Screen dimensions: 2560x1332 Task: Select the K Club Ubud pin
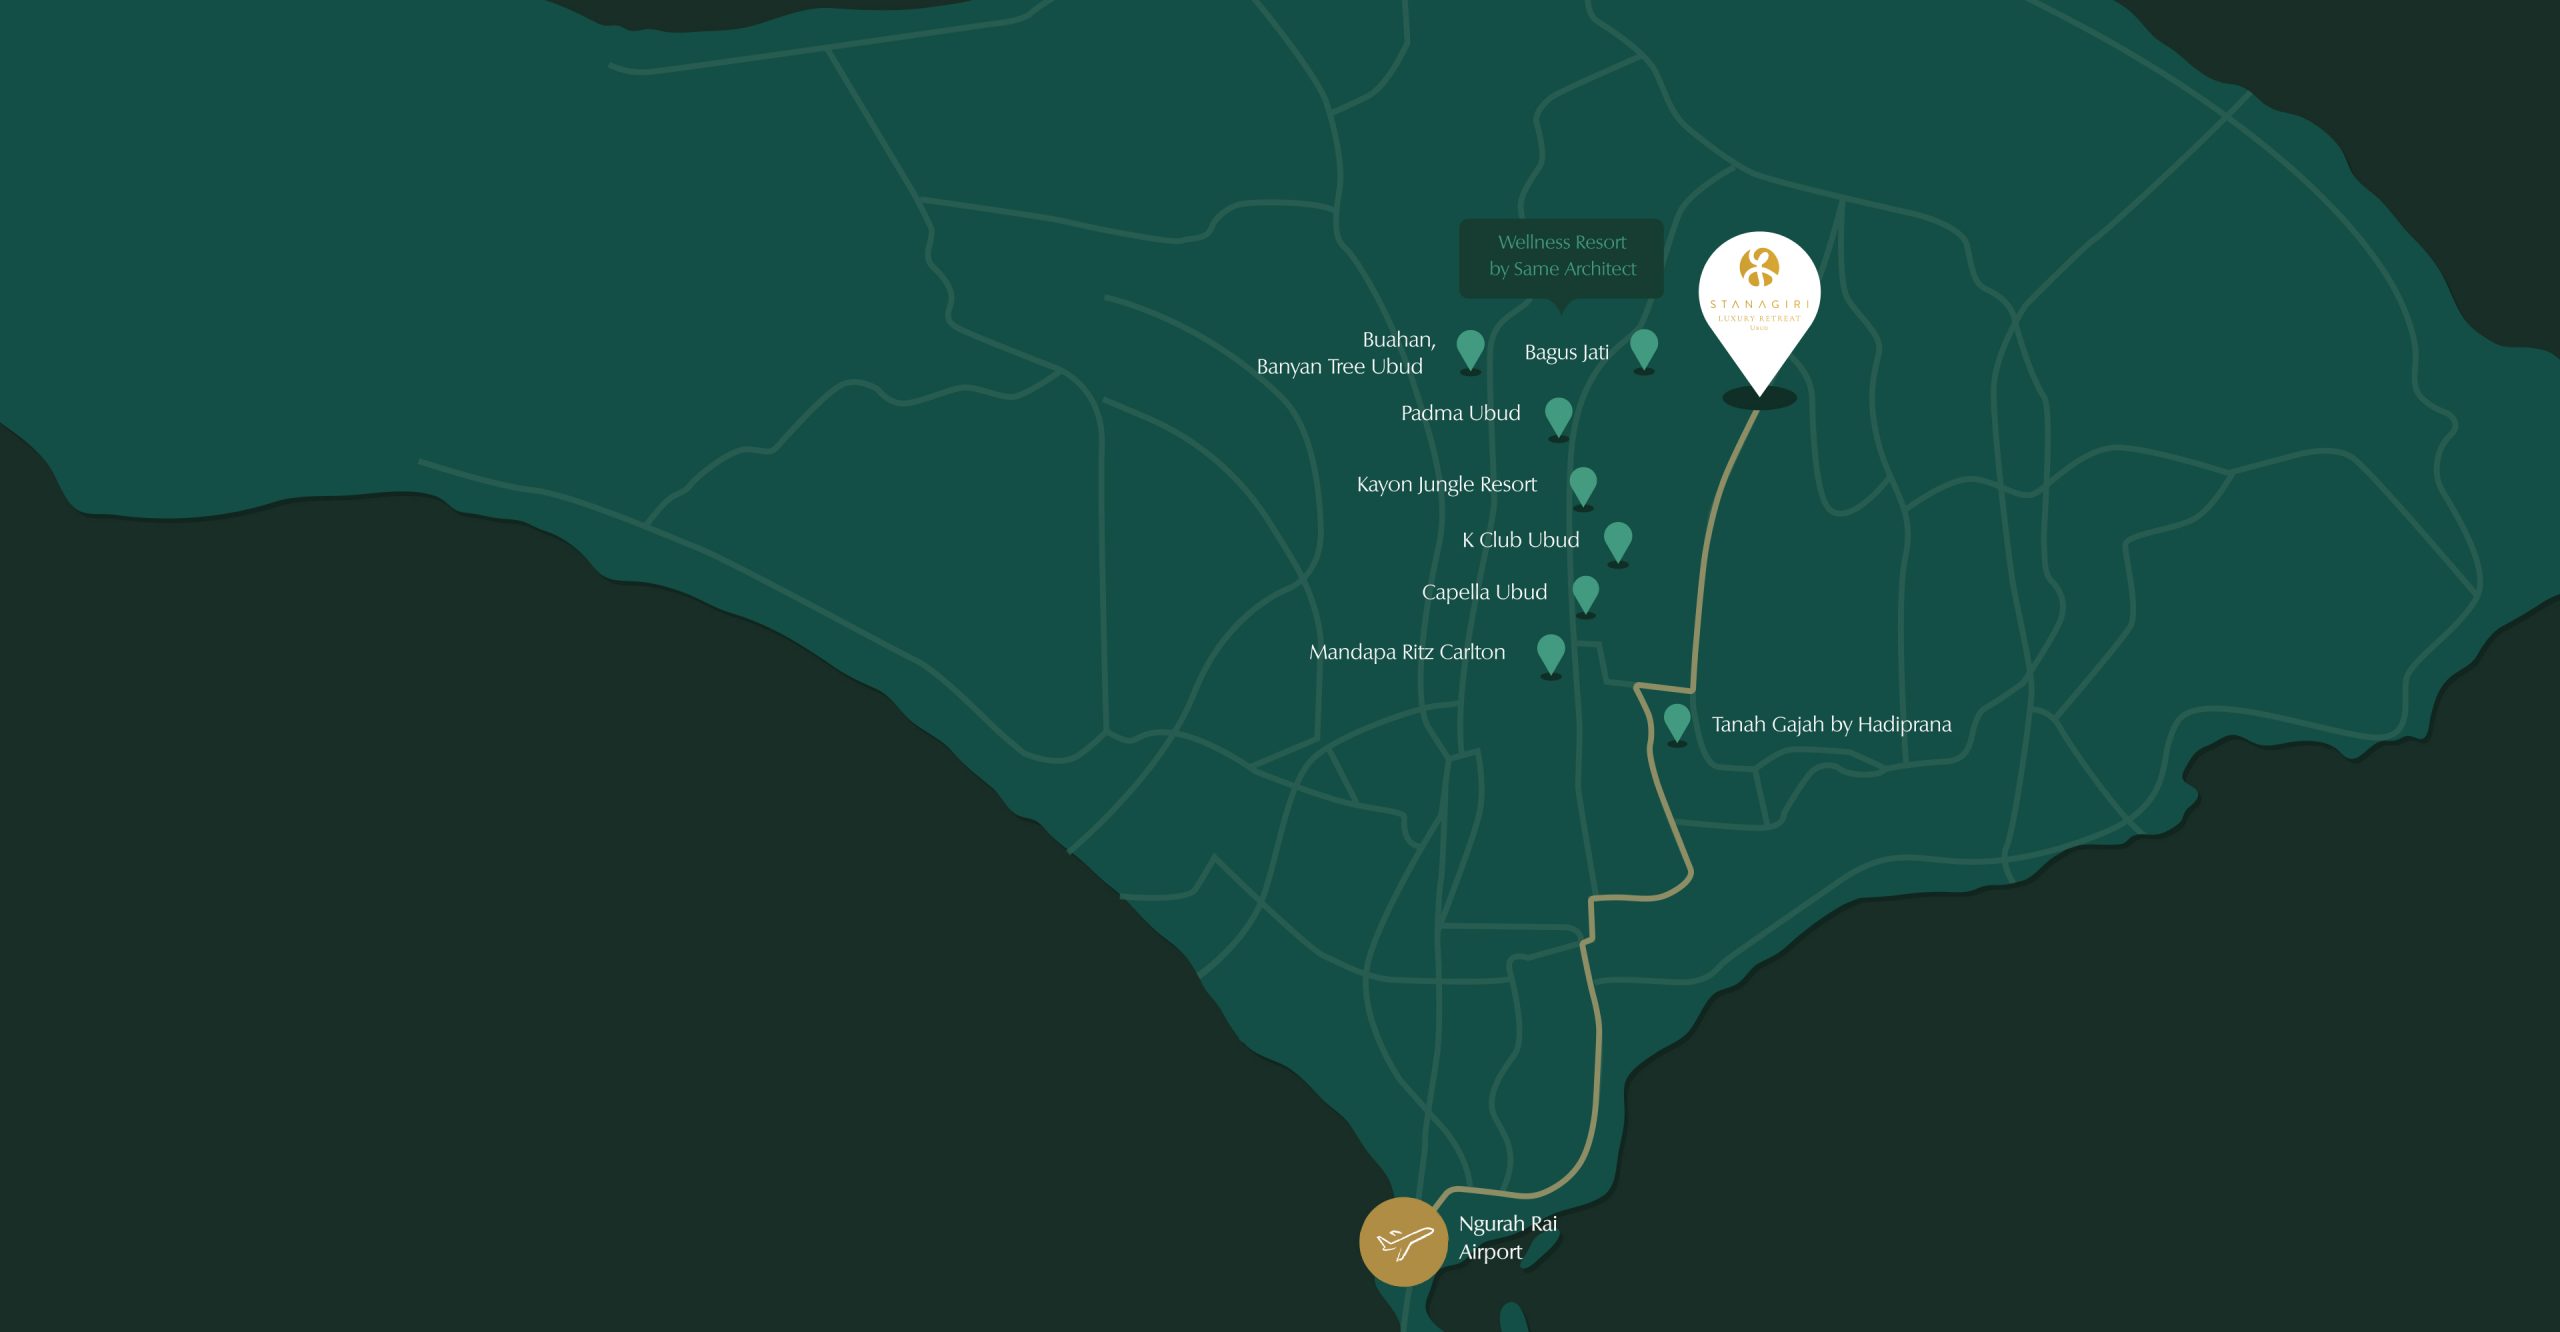coord(1618,543)
